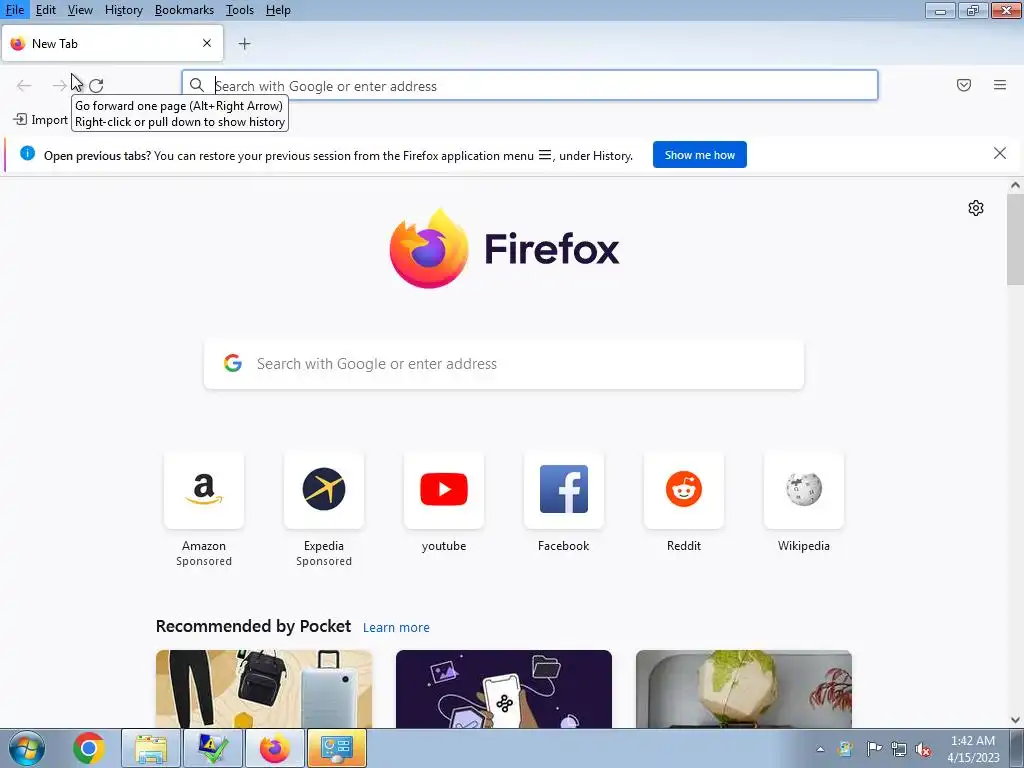1024x768 pixels.
Task: Open file explorer from the taskbar
Action: coord(151,748)
